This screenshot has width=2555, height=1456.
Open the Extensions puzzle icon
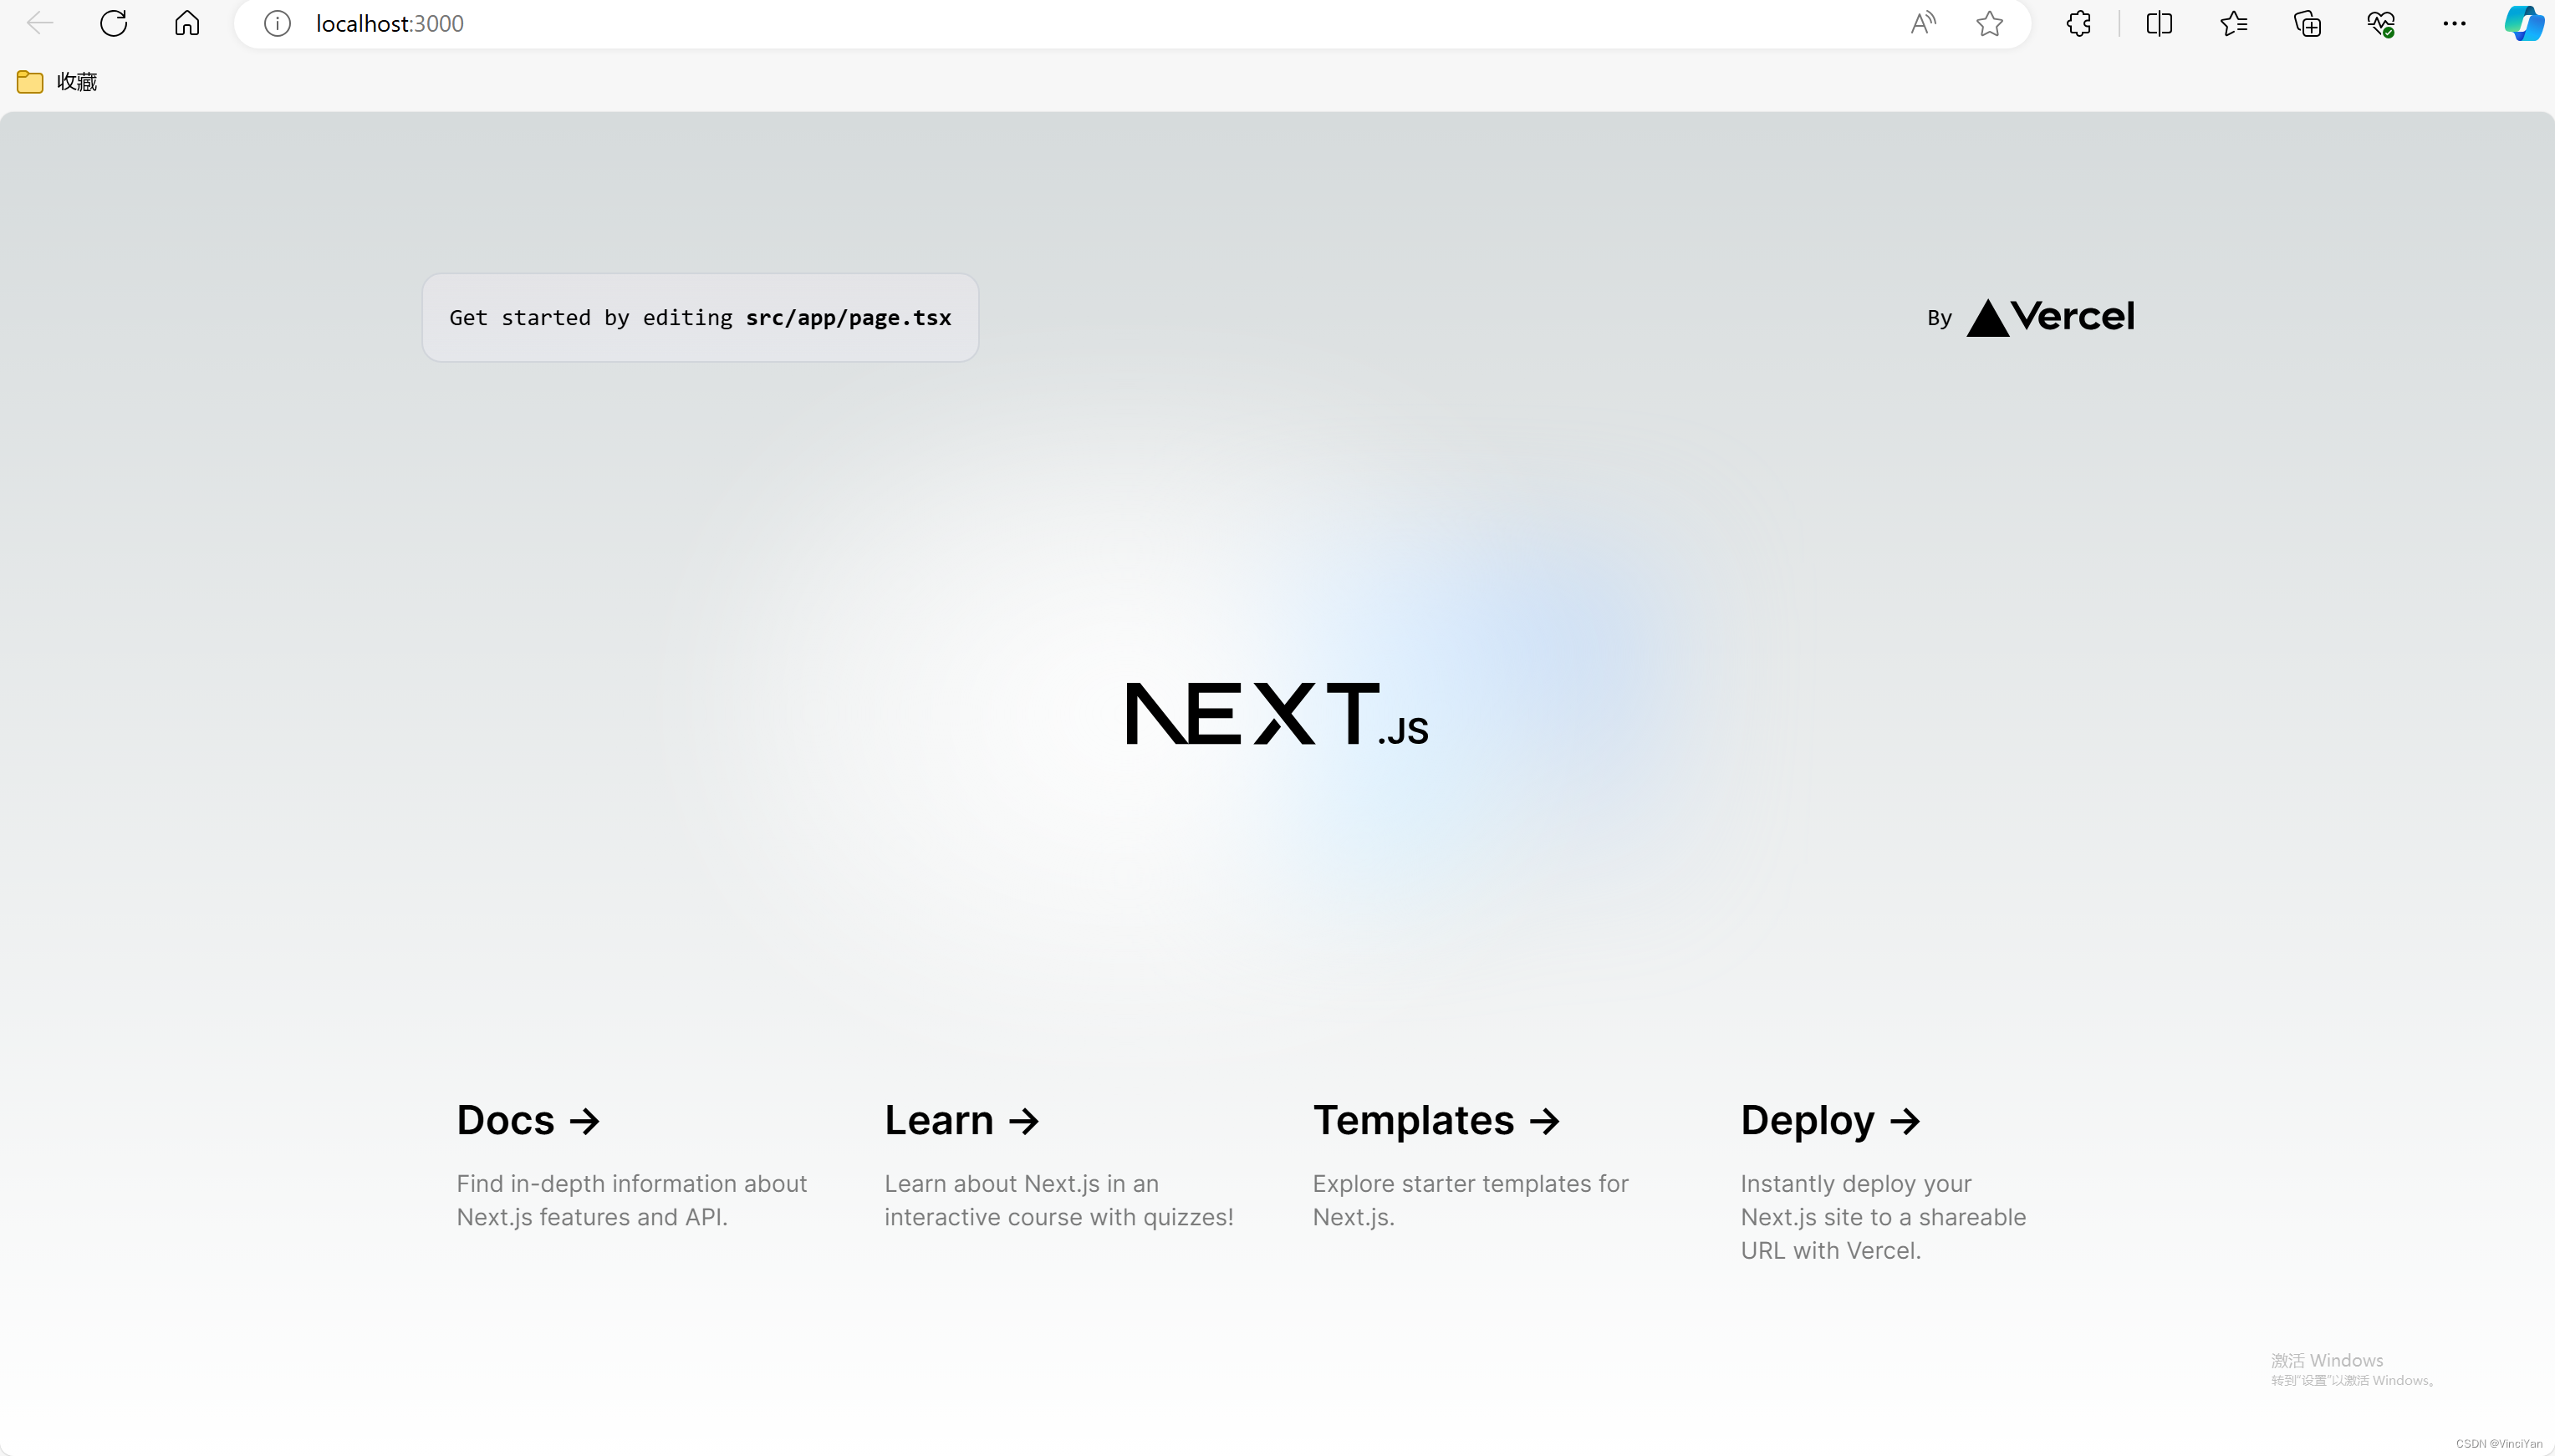[2079, 23]
